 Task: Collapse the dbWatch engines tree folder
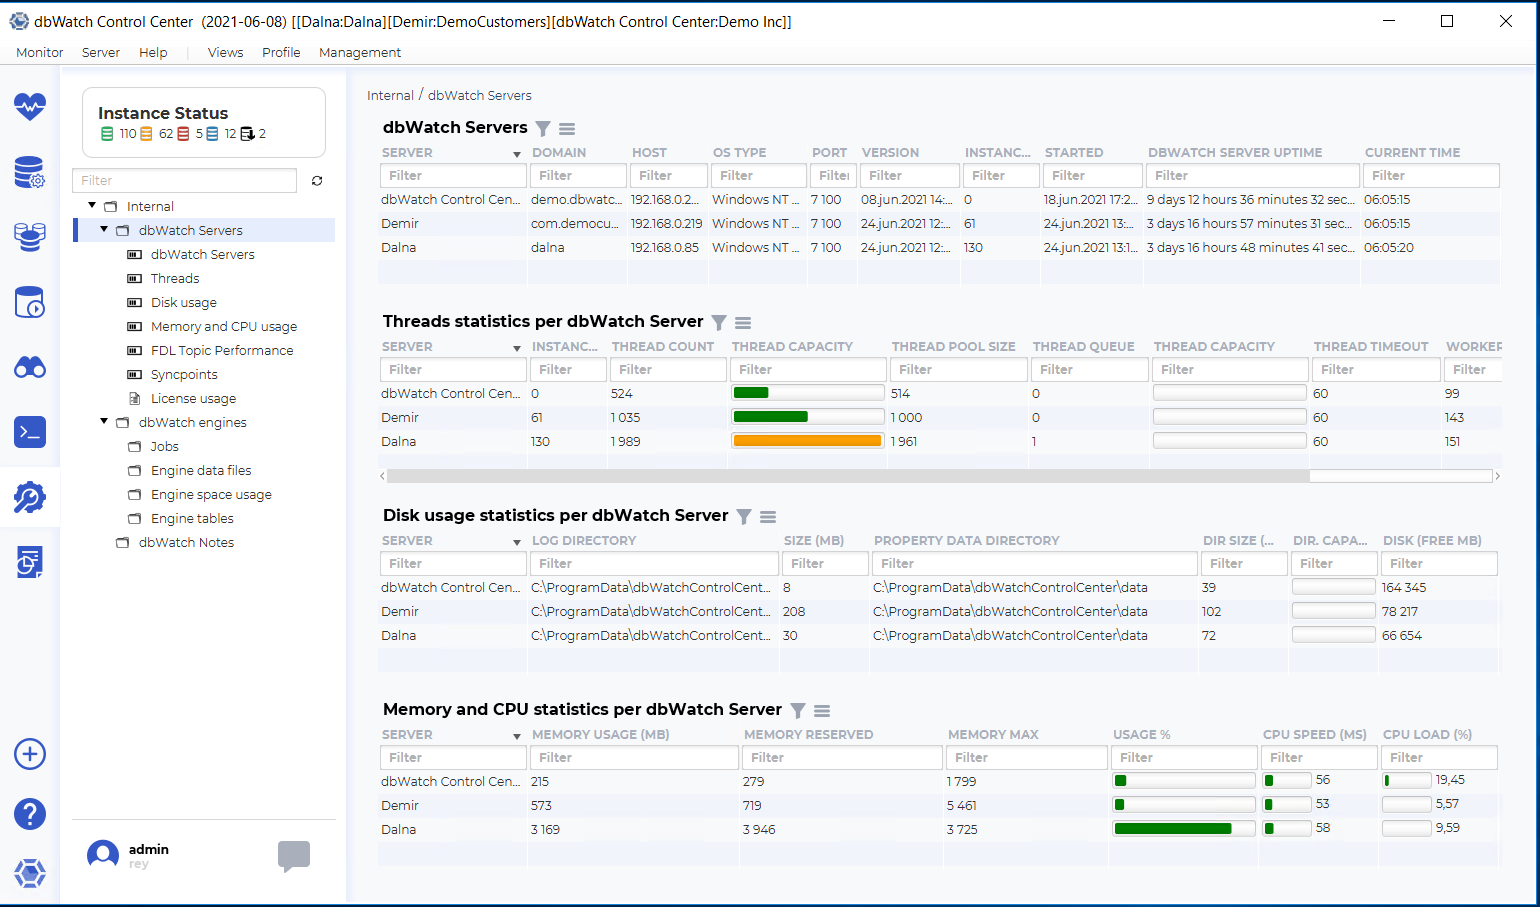(x=104, y=422)
